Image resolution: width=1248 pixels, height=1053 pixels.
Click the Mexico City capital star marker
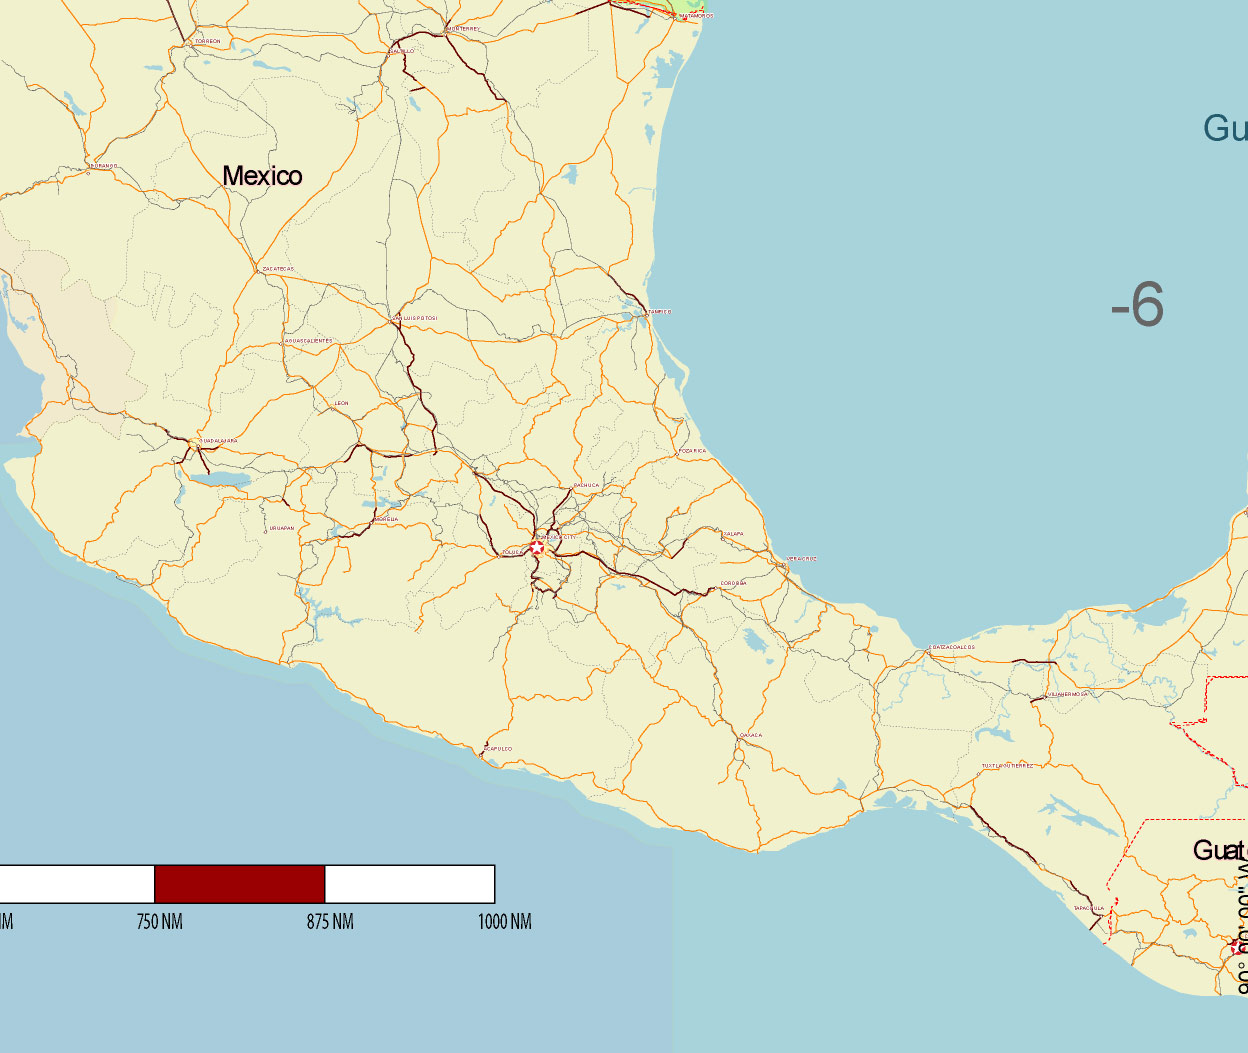click(x=538, y=547)
